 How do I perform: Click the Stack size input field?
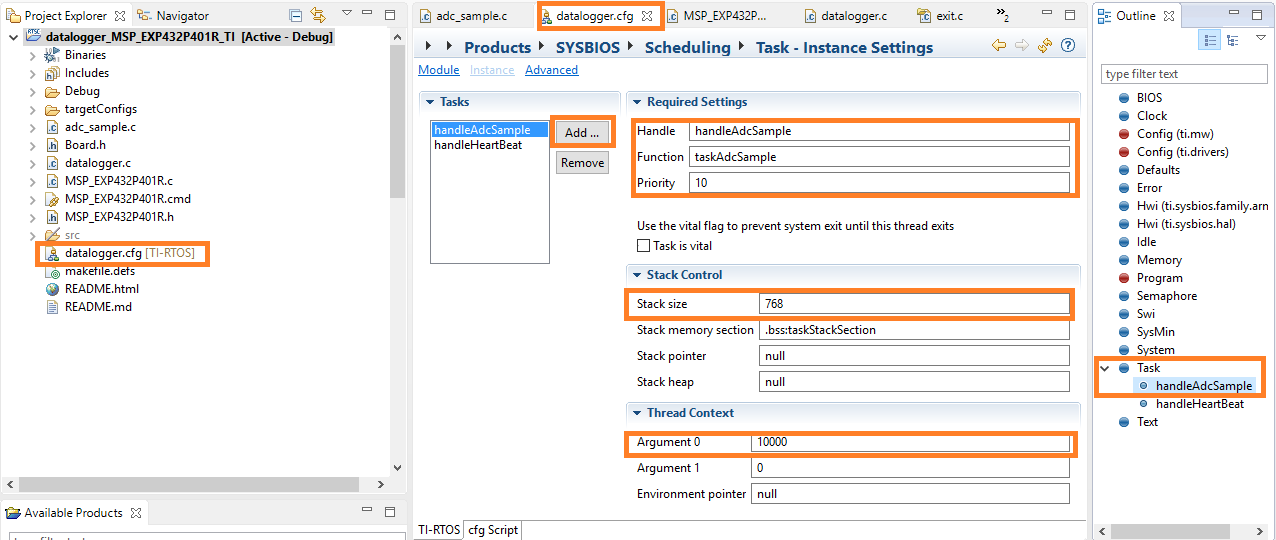914,304
